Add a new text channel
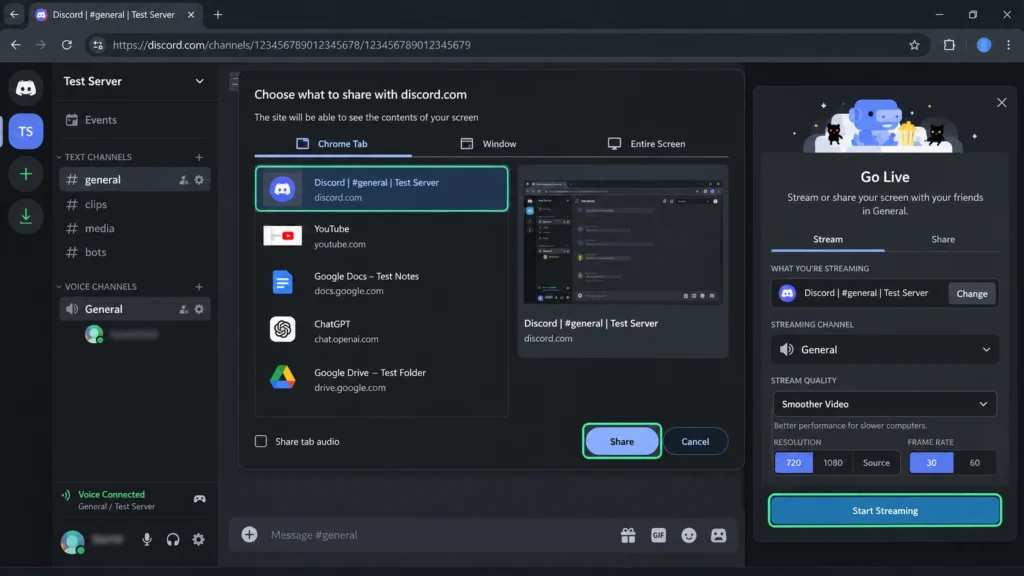The height and width of the screenshot is (576, 1024). [199, 157]
